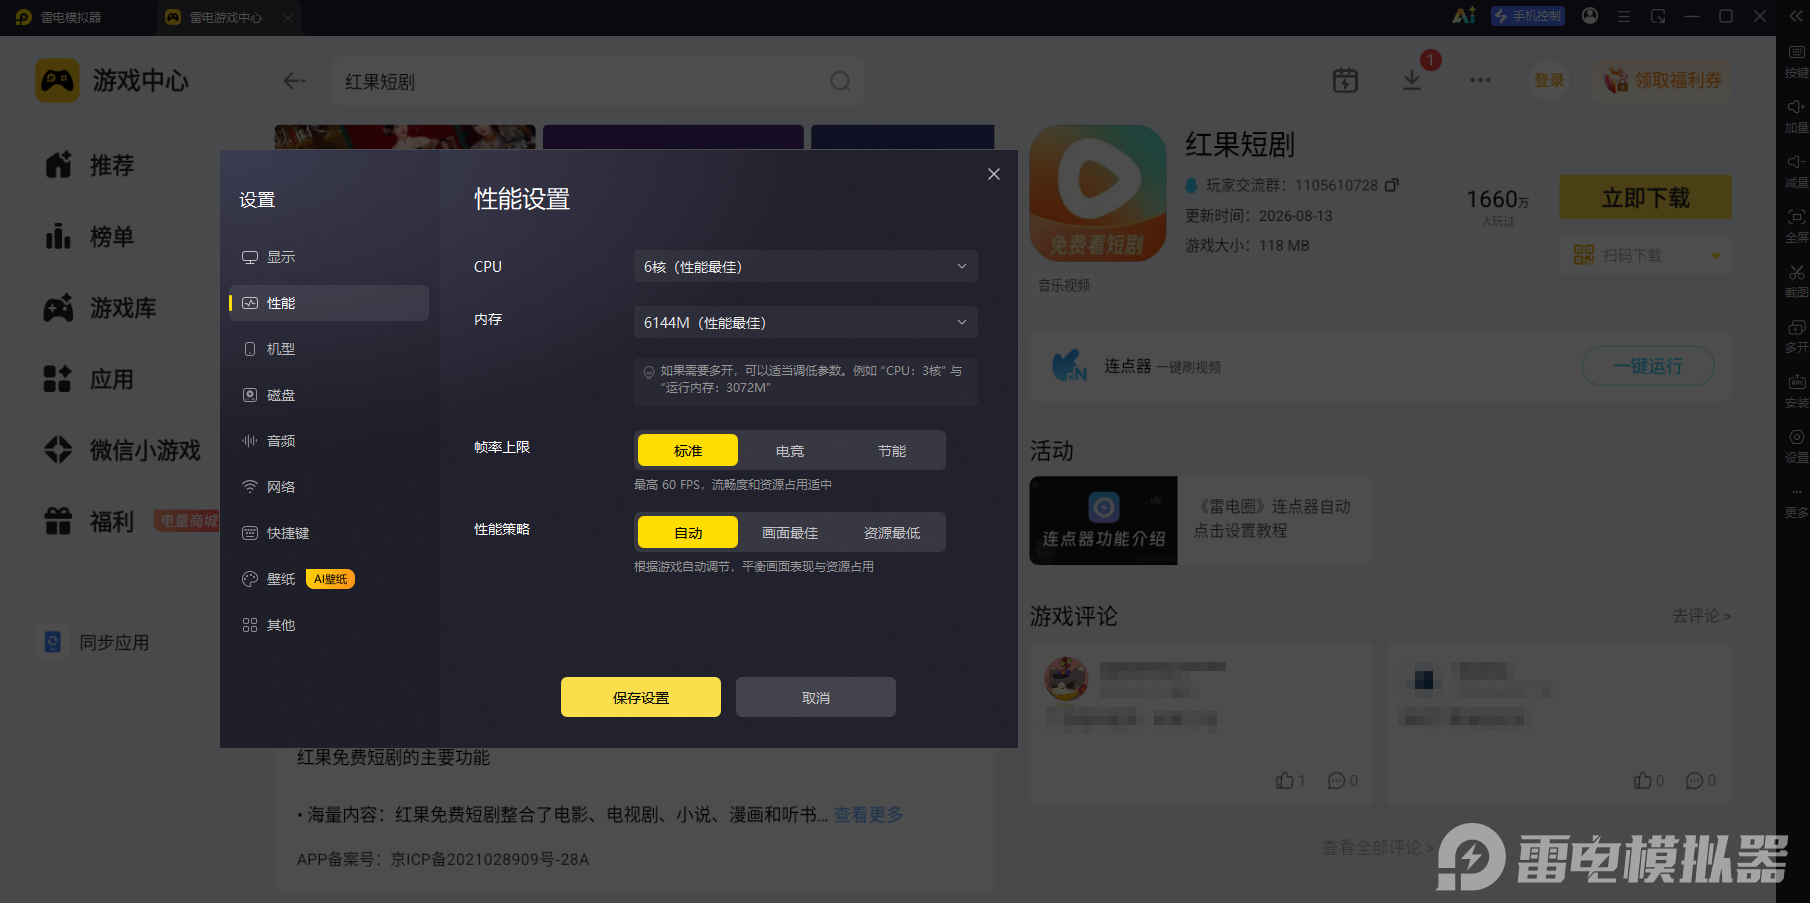Screen dimensions: 1810x903
Task: Close the 雷电游戏中心 tab
Action: pos(288,17)
